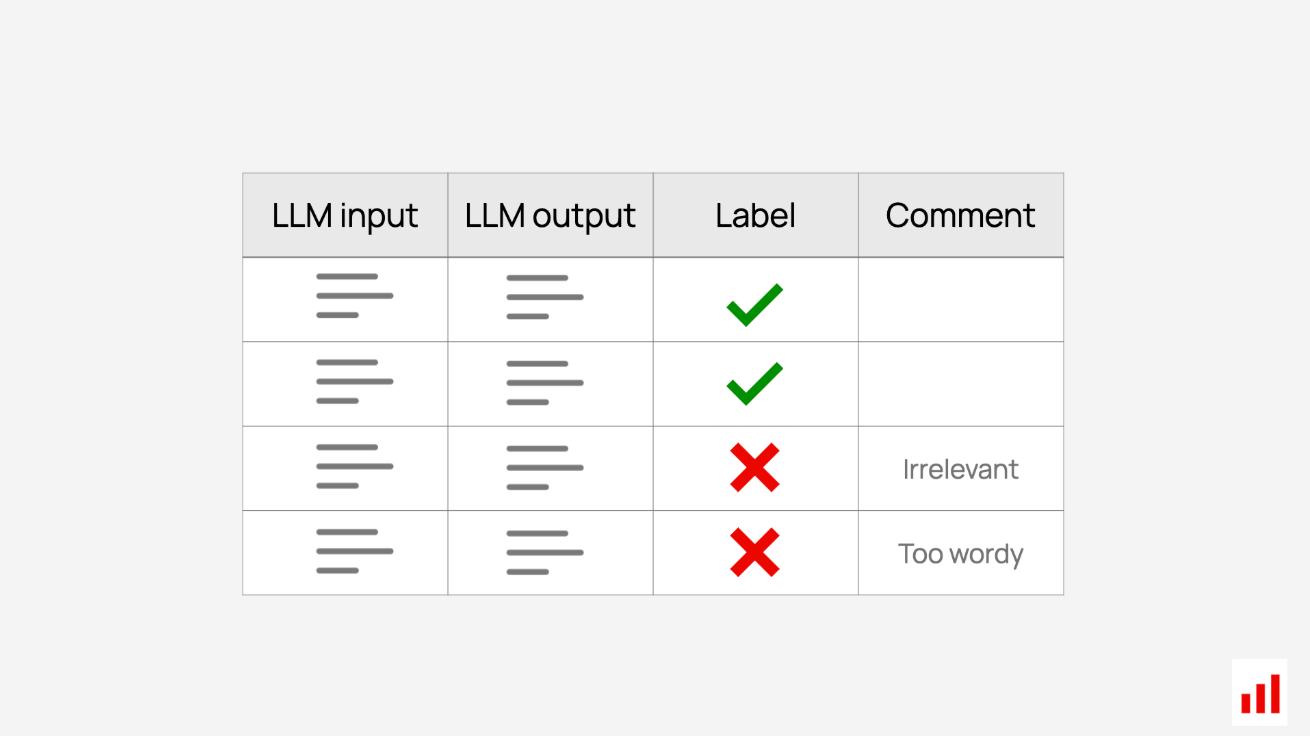Click the Too wordy comment text

(x=961, y=554)
